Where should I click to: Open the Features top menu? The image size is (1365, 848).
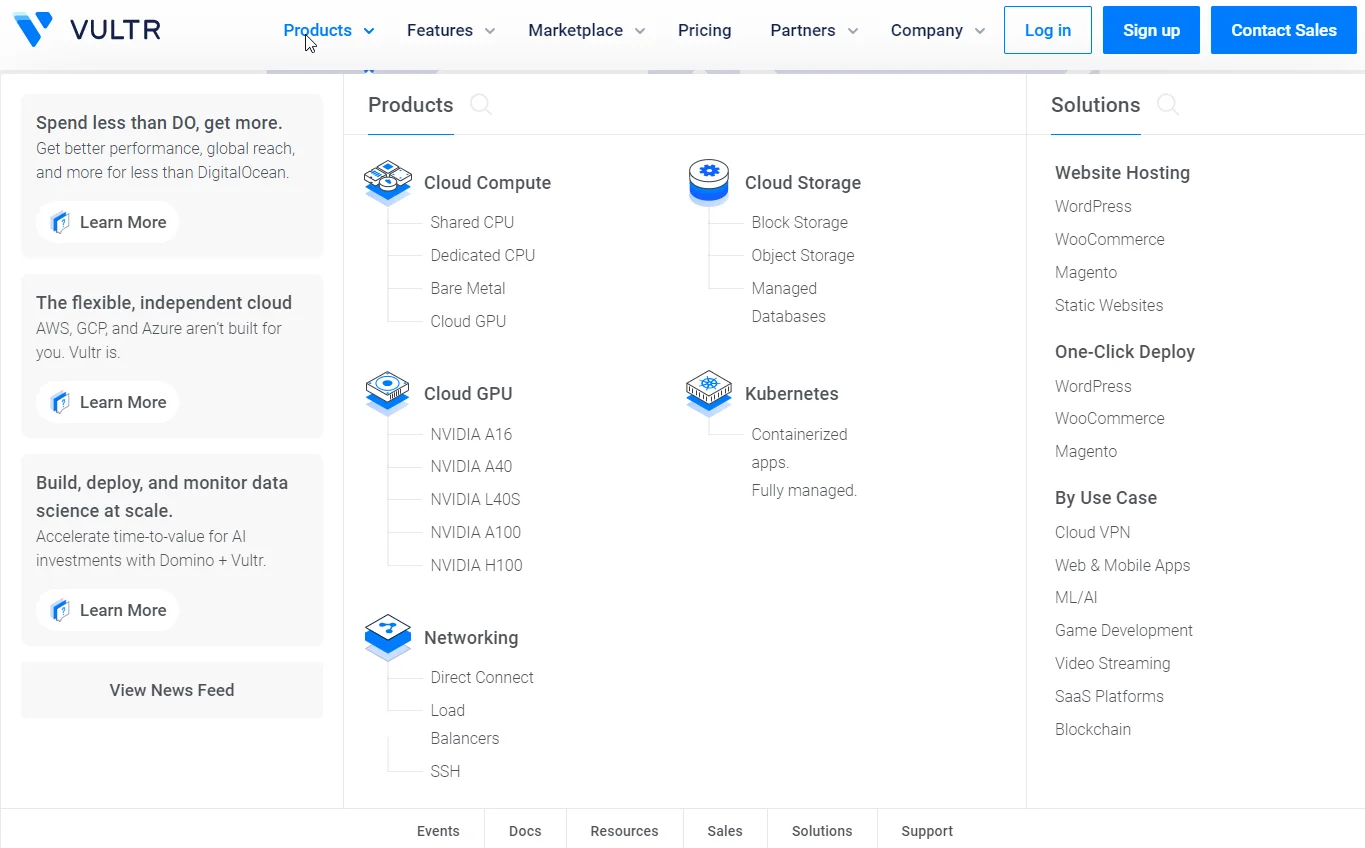(440, 30)
